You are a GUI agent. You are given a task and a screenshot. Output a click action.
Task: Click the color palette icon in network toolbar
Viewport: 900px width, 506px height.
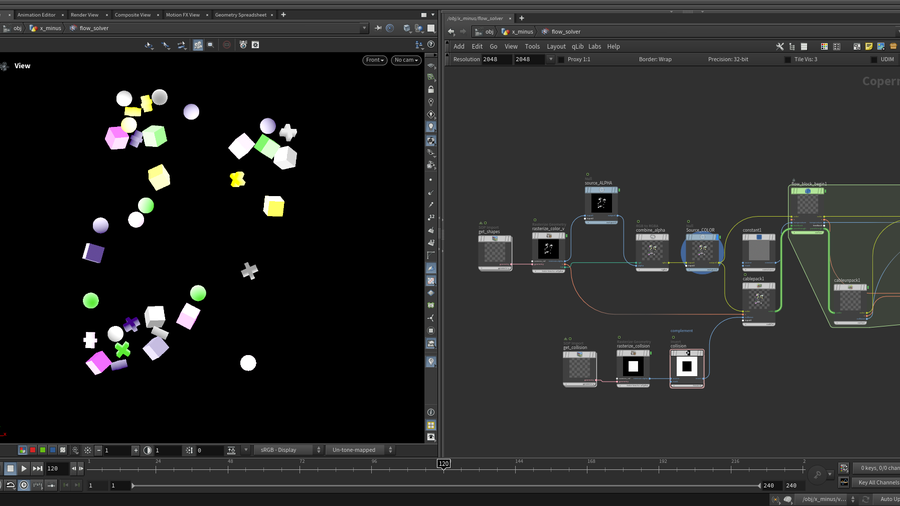[824, 46]
